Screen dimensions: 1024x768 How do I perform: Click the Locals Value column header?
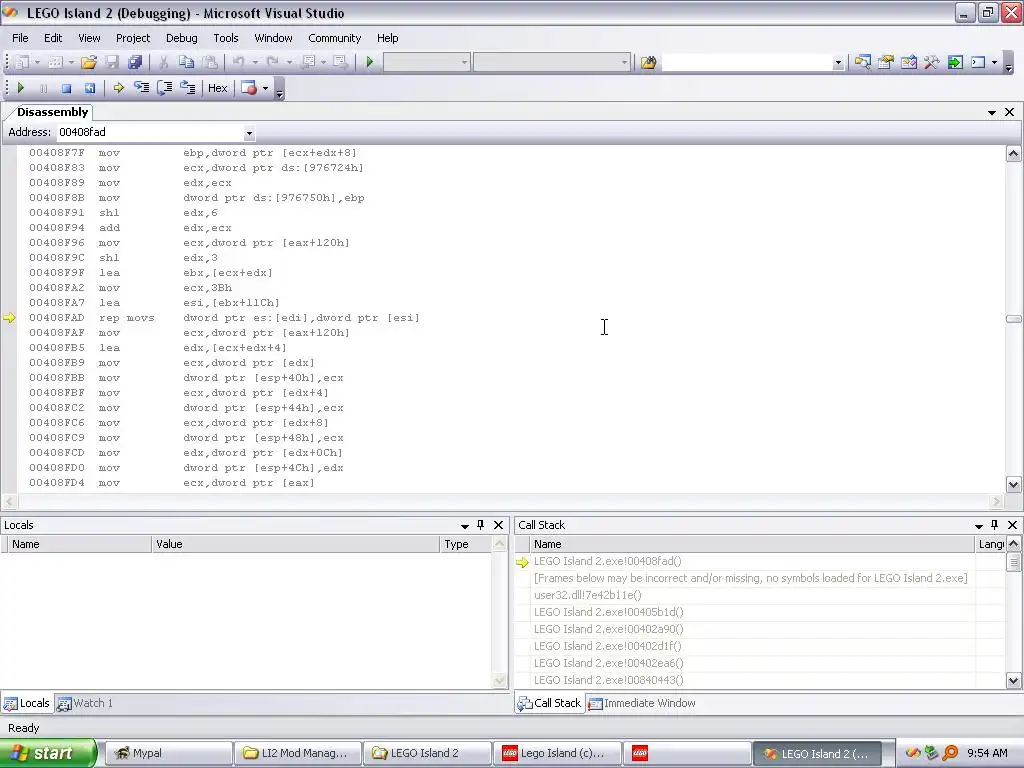pyautogui.click(x=295, y=544)
